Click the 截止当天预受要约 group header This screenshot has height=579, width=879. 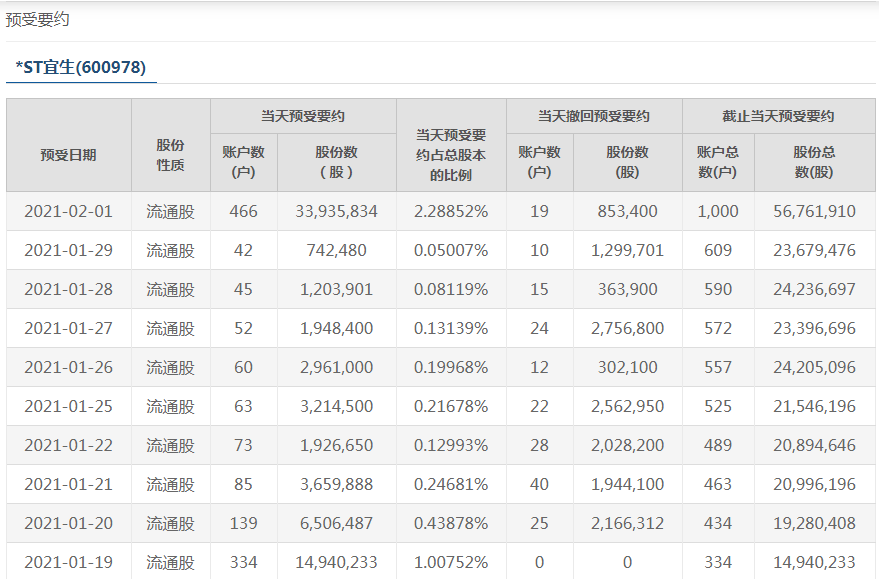[778, 116]
